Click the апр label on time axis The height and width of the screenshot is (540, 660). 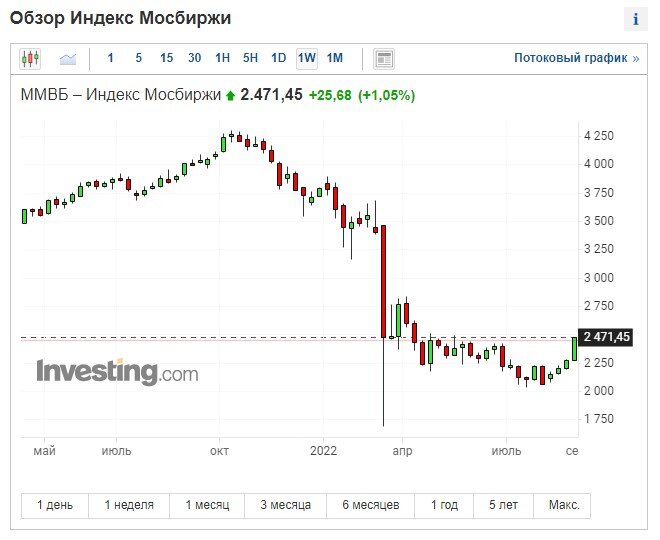click(402, 452)
